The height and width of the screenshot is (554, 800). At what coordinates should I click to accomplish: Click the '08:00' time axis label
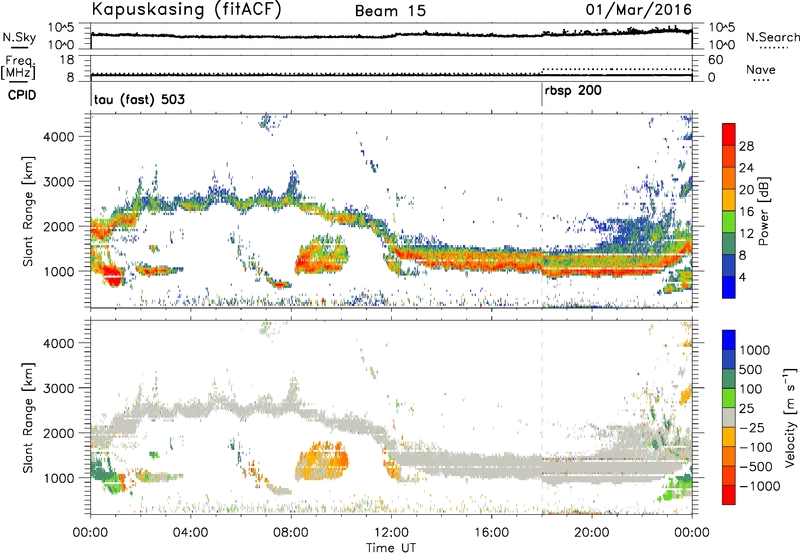tap(291, 533)
